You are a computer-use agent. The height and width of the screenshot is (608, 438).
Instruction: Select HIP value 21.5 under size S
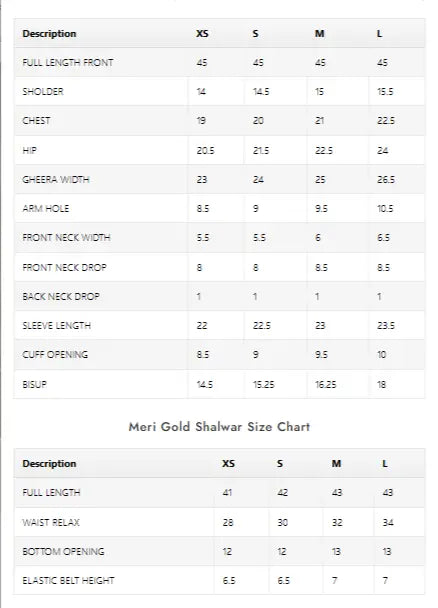point(261,150)
